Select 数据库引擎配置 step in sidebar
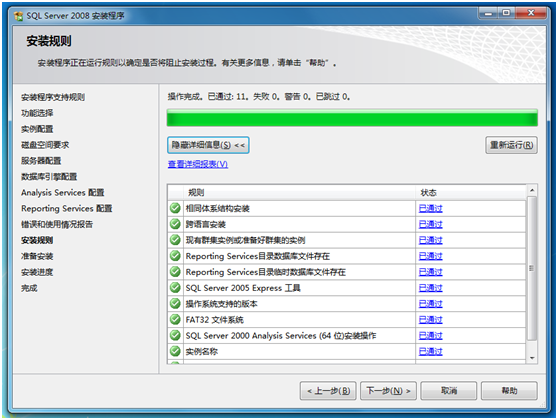 pyautogui.click(x=49, y=177)
